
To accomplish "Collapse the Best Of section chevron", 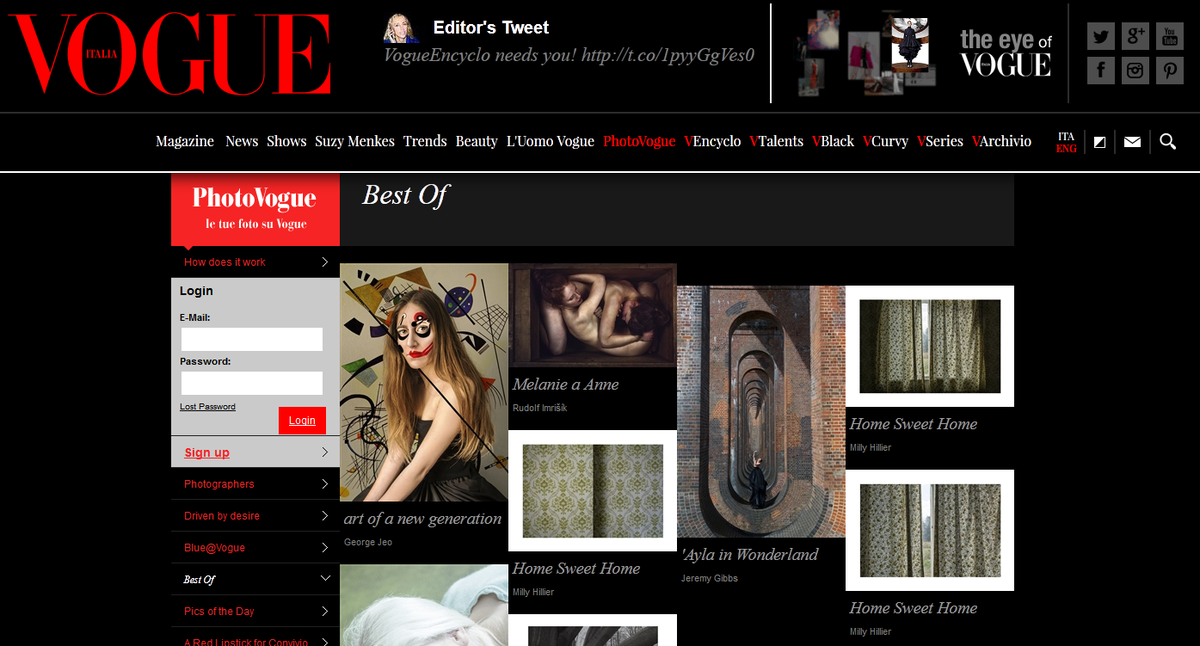I will 325,579.
